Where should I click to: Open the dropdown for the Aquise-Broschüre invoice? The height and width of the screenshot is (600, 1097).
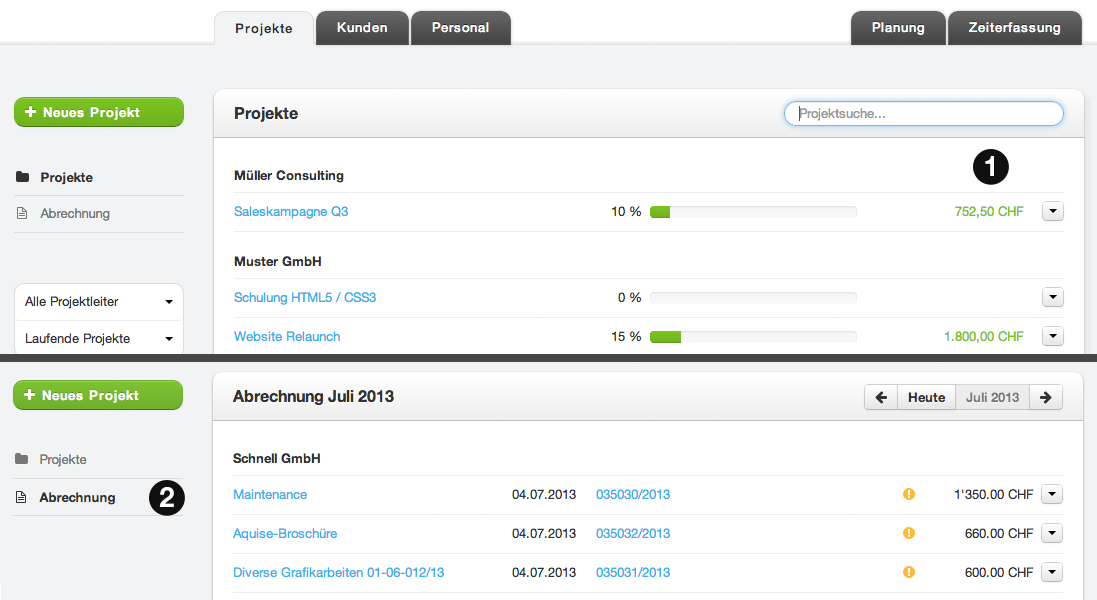1052,534
